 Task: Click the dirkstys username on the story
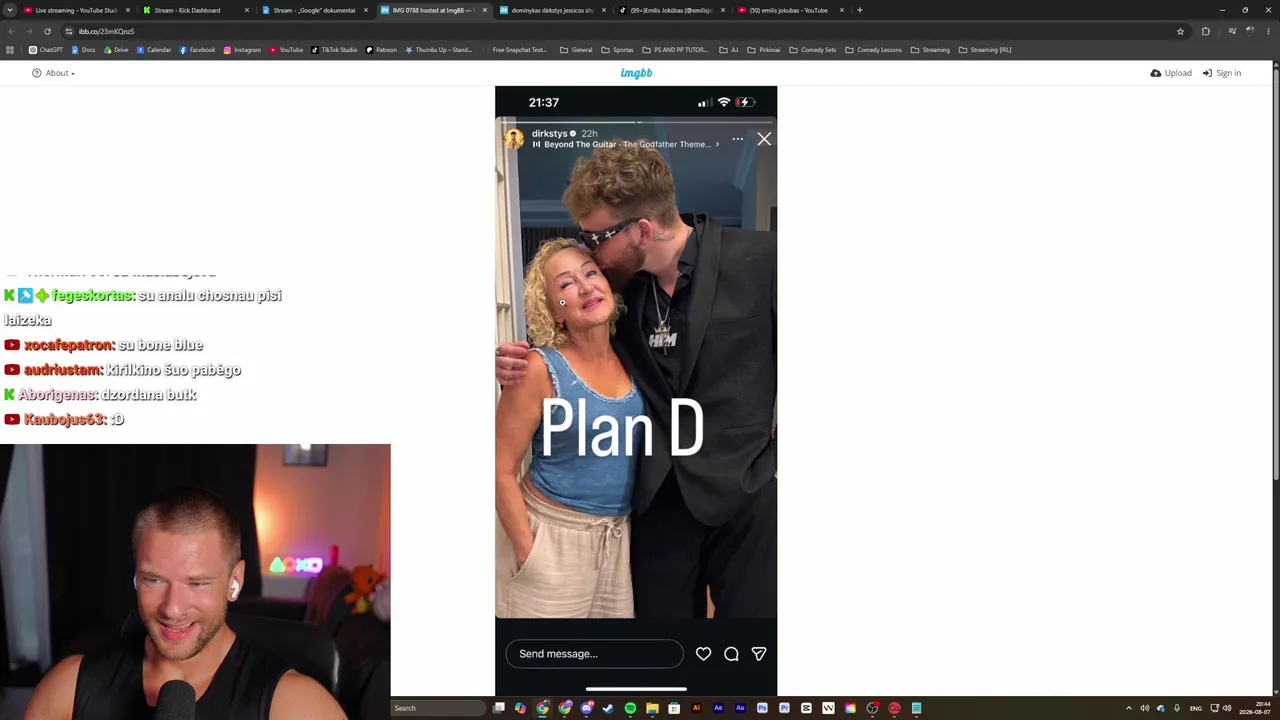click(x=549, y=133)
